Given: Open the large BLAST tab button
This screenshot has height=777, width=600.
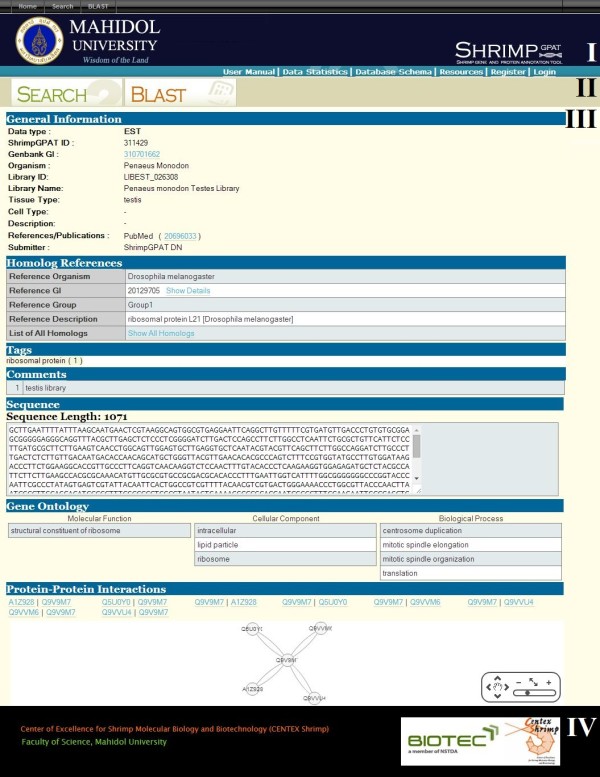Looking at the screenshot, I should click(x=178, y=94).
